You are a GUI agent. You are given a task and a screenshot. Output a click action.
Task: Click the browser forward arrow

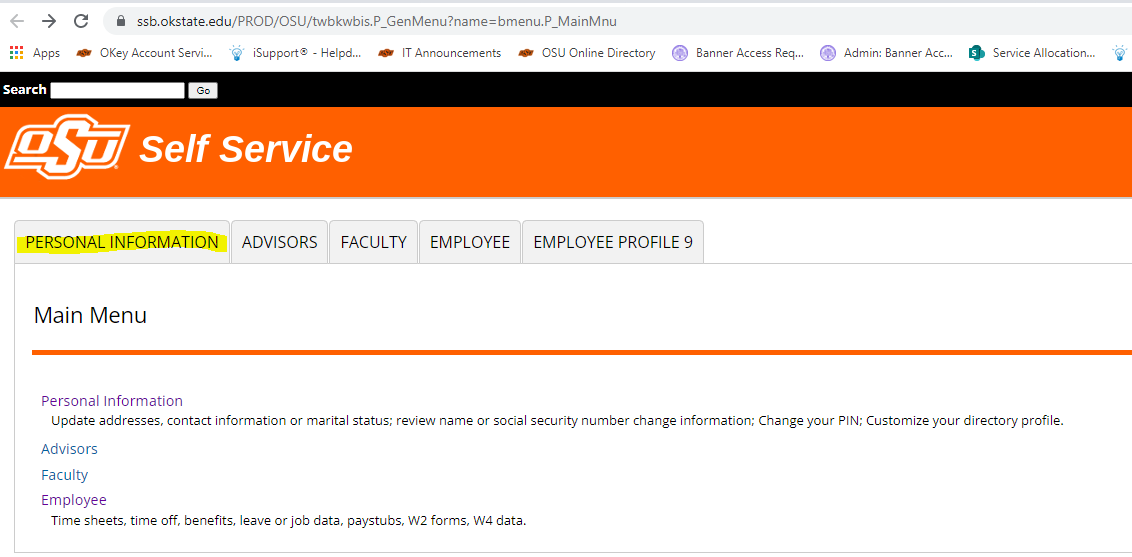(49, 21)
